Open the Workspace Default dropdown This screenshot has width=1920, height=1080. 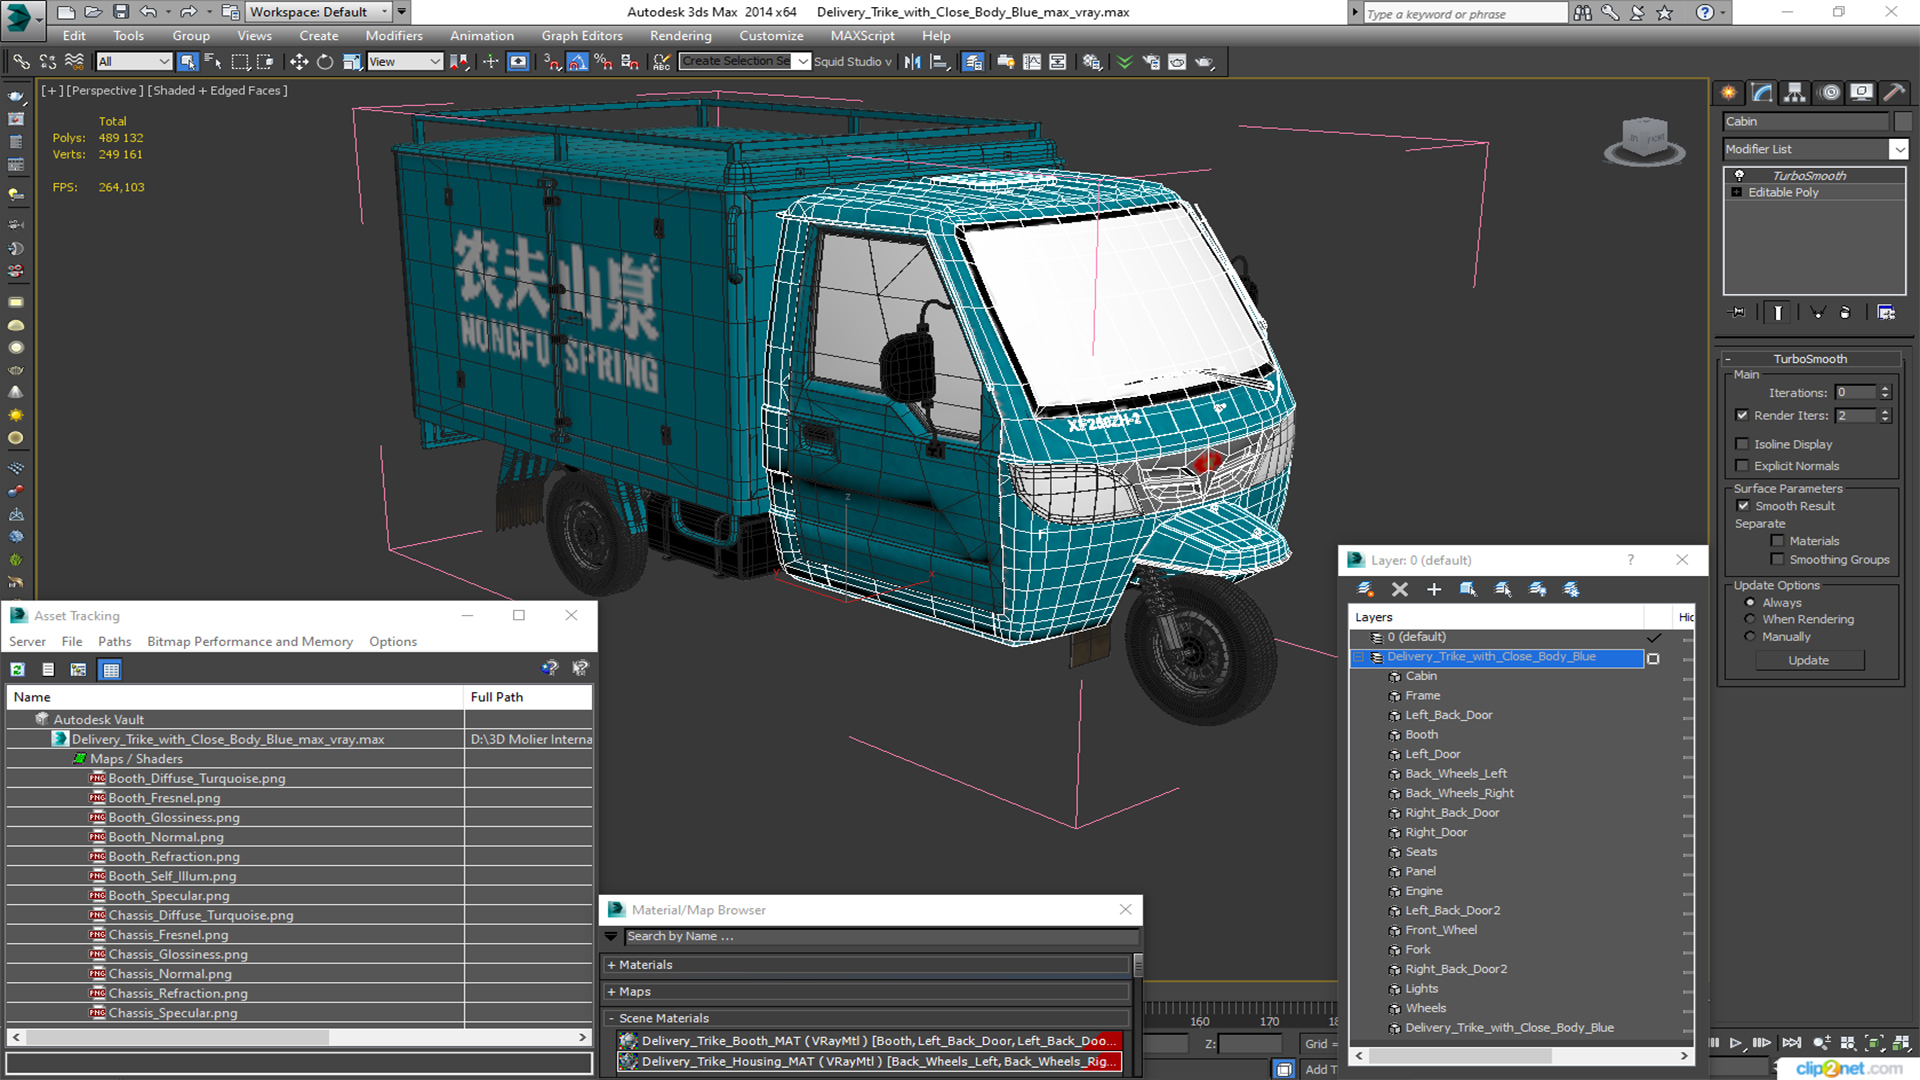pyautogui.click(x=318, y=12)
